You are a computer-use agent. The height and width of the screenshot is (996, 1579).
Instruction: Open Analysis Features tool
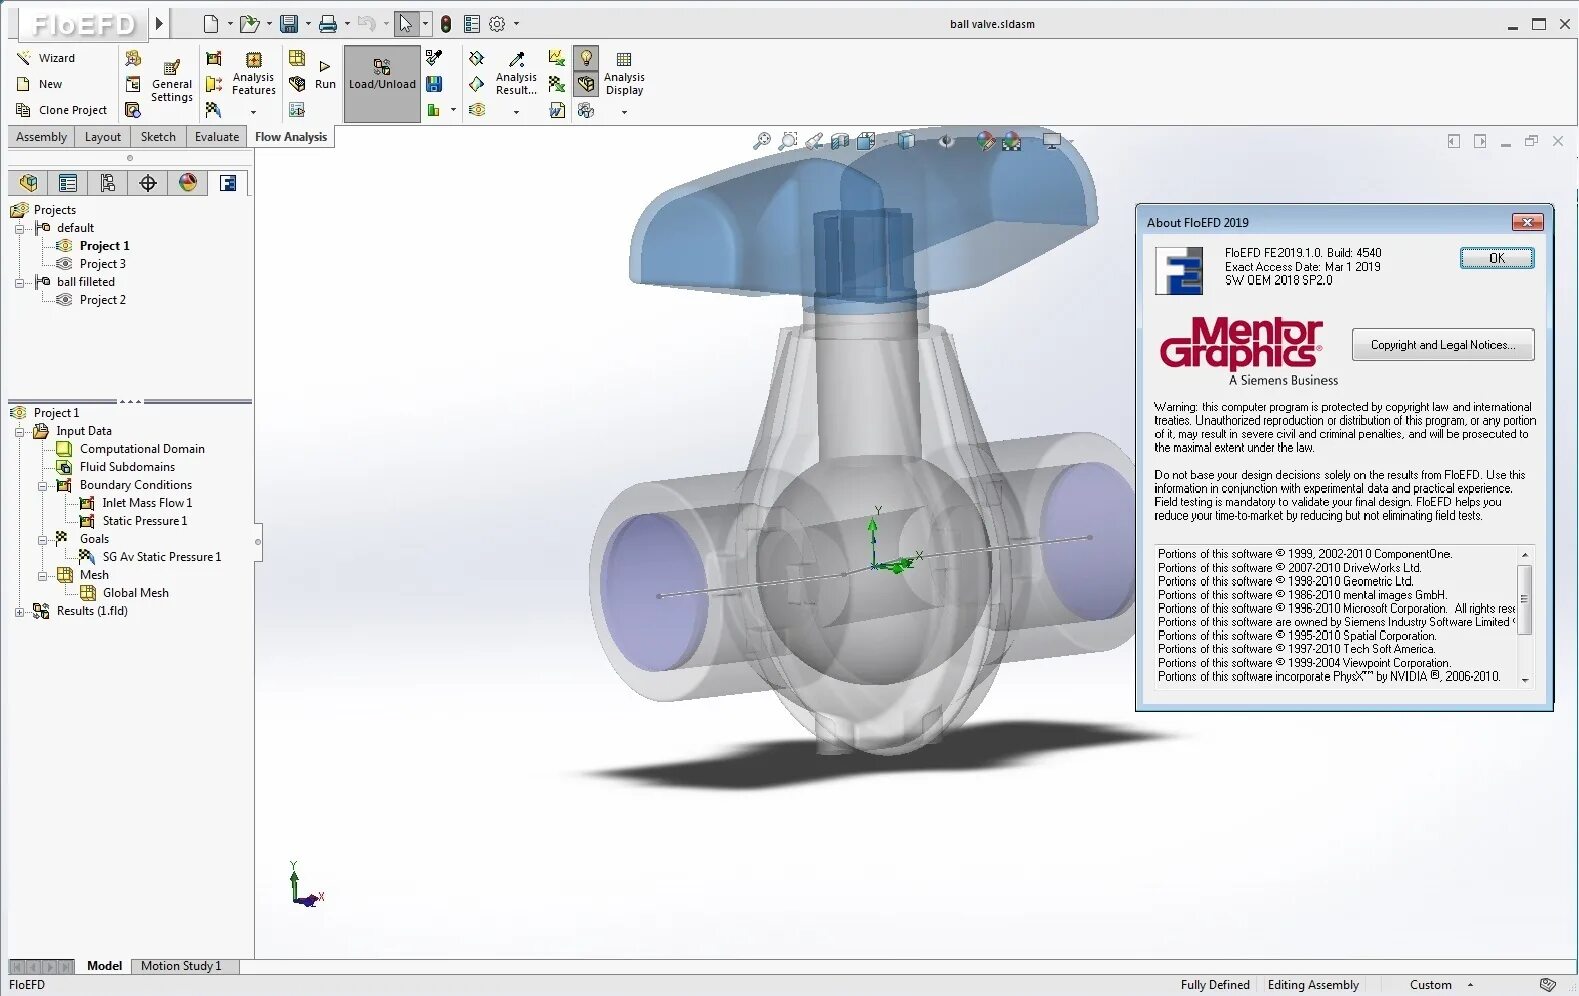[254, 74]
